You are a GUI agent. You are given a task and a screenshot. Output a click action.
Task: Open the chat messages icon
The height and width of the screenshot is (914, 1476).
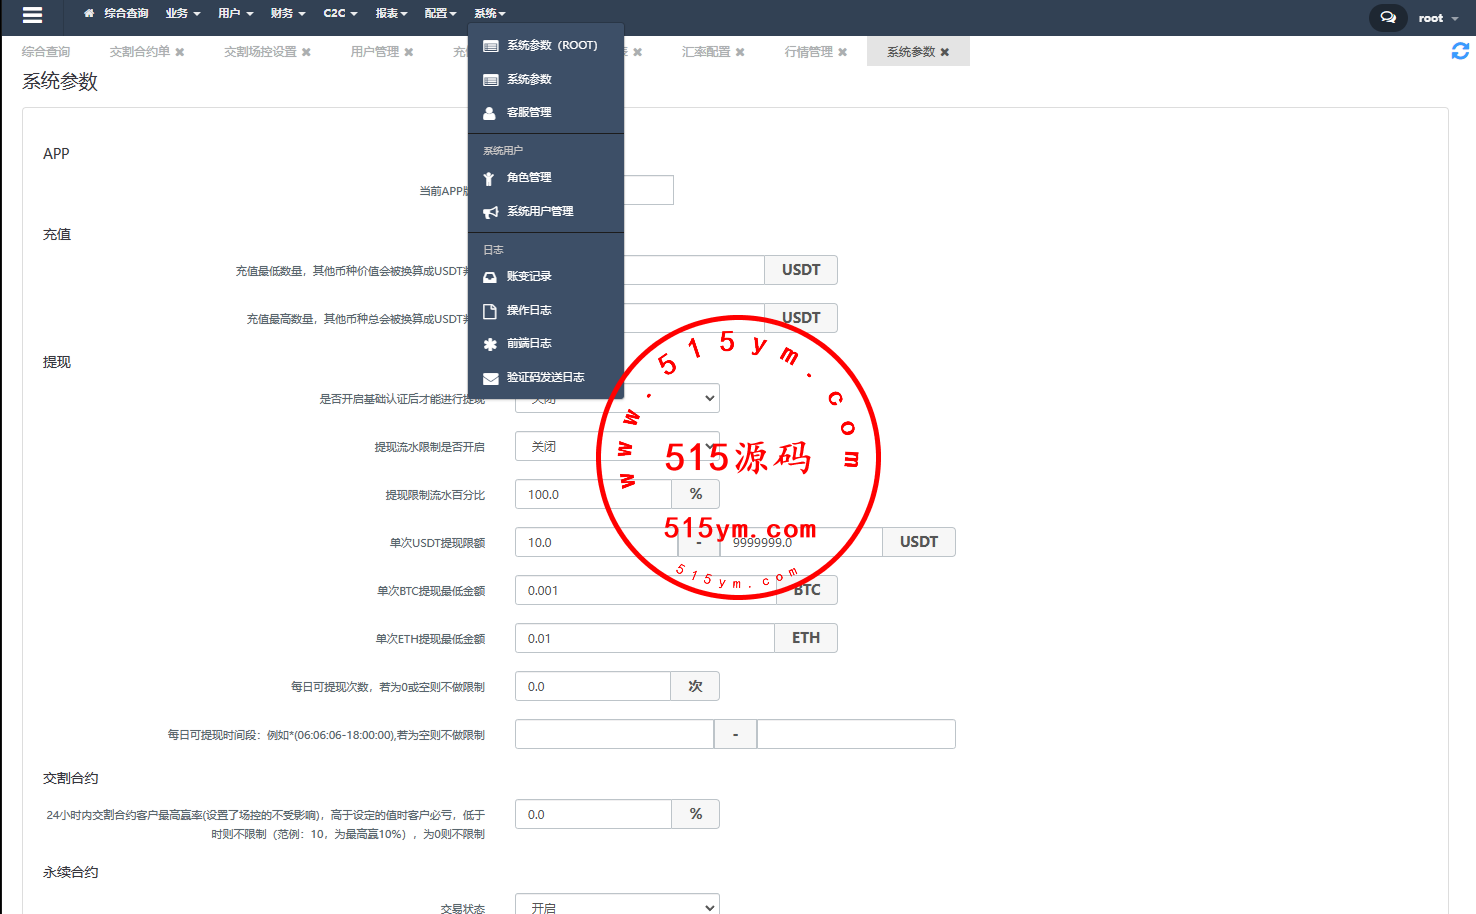(x=1387, y=17)
